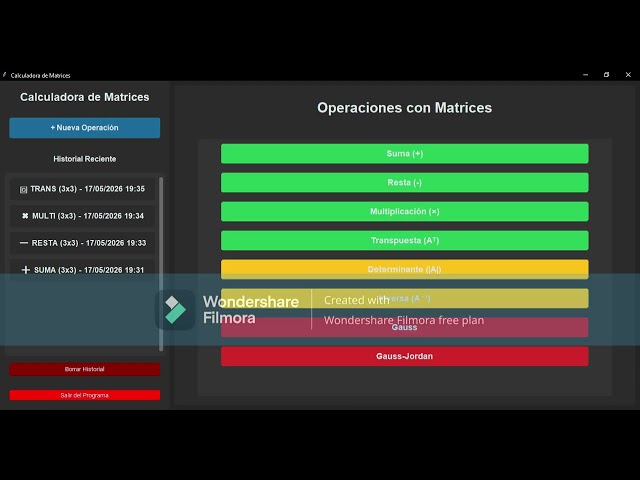Image resolution: width=640 pixels, height=480 pixels.
Task: Click the Historial Reciente heading
Action: point(84,159)
